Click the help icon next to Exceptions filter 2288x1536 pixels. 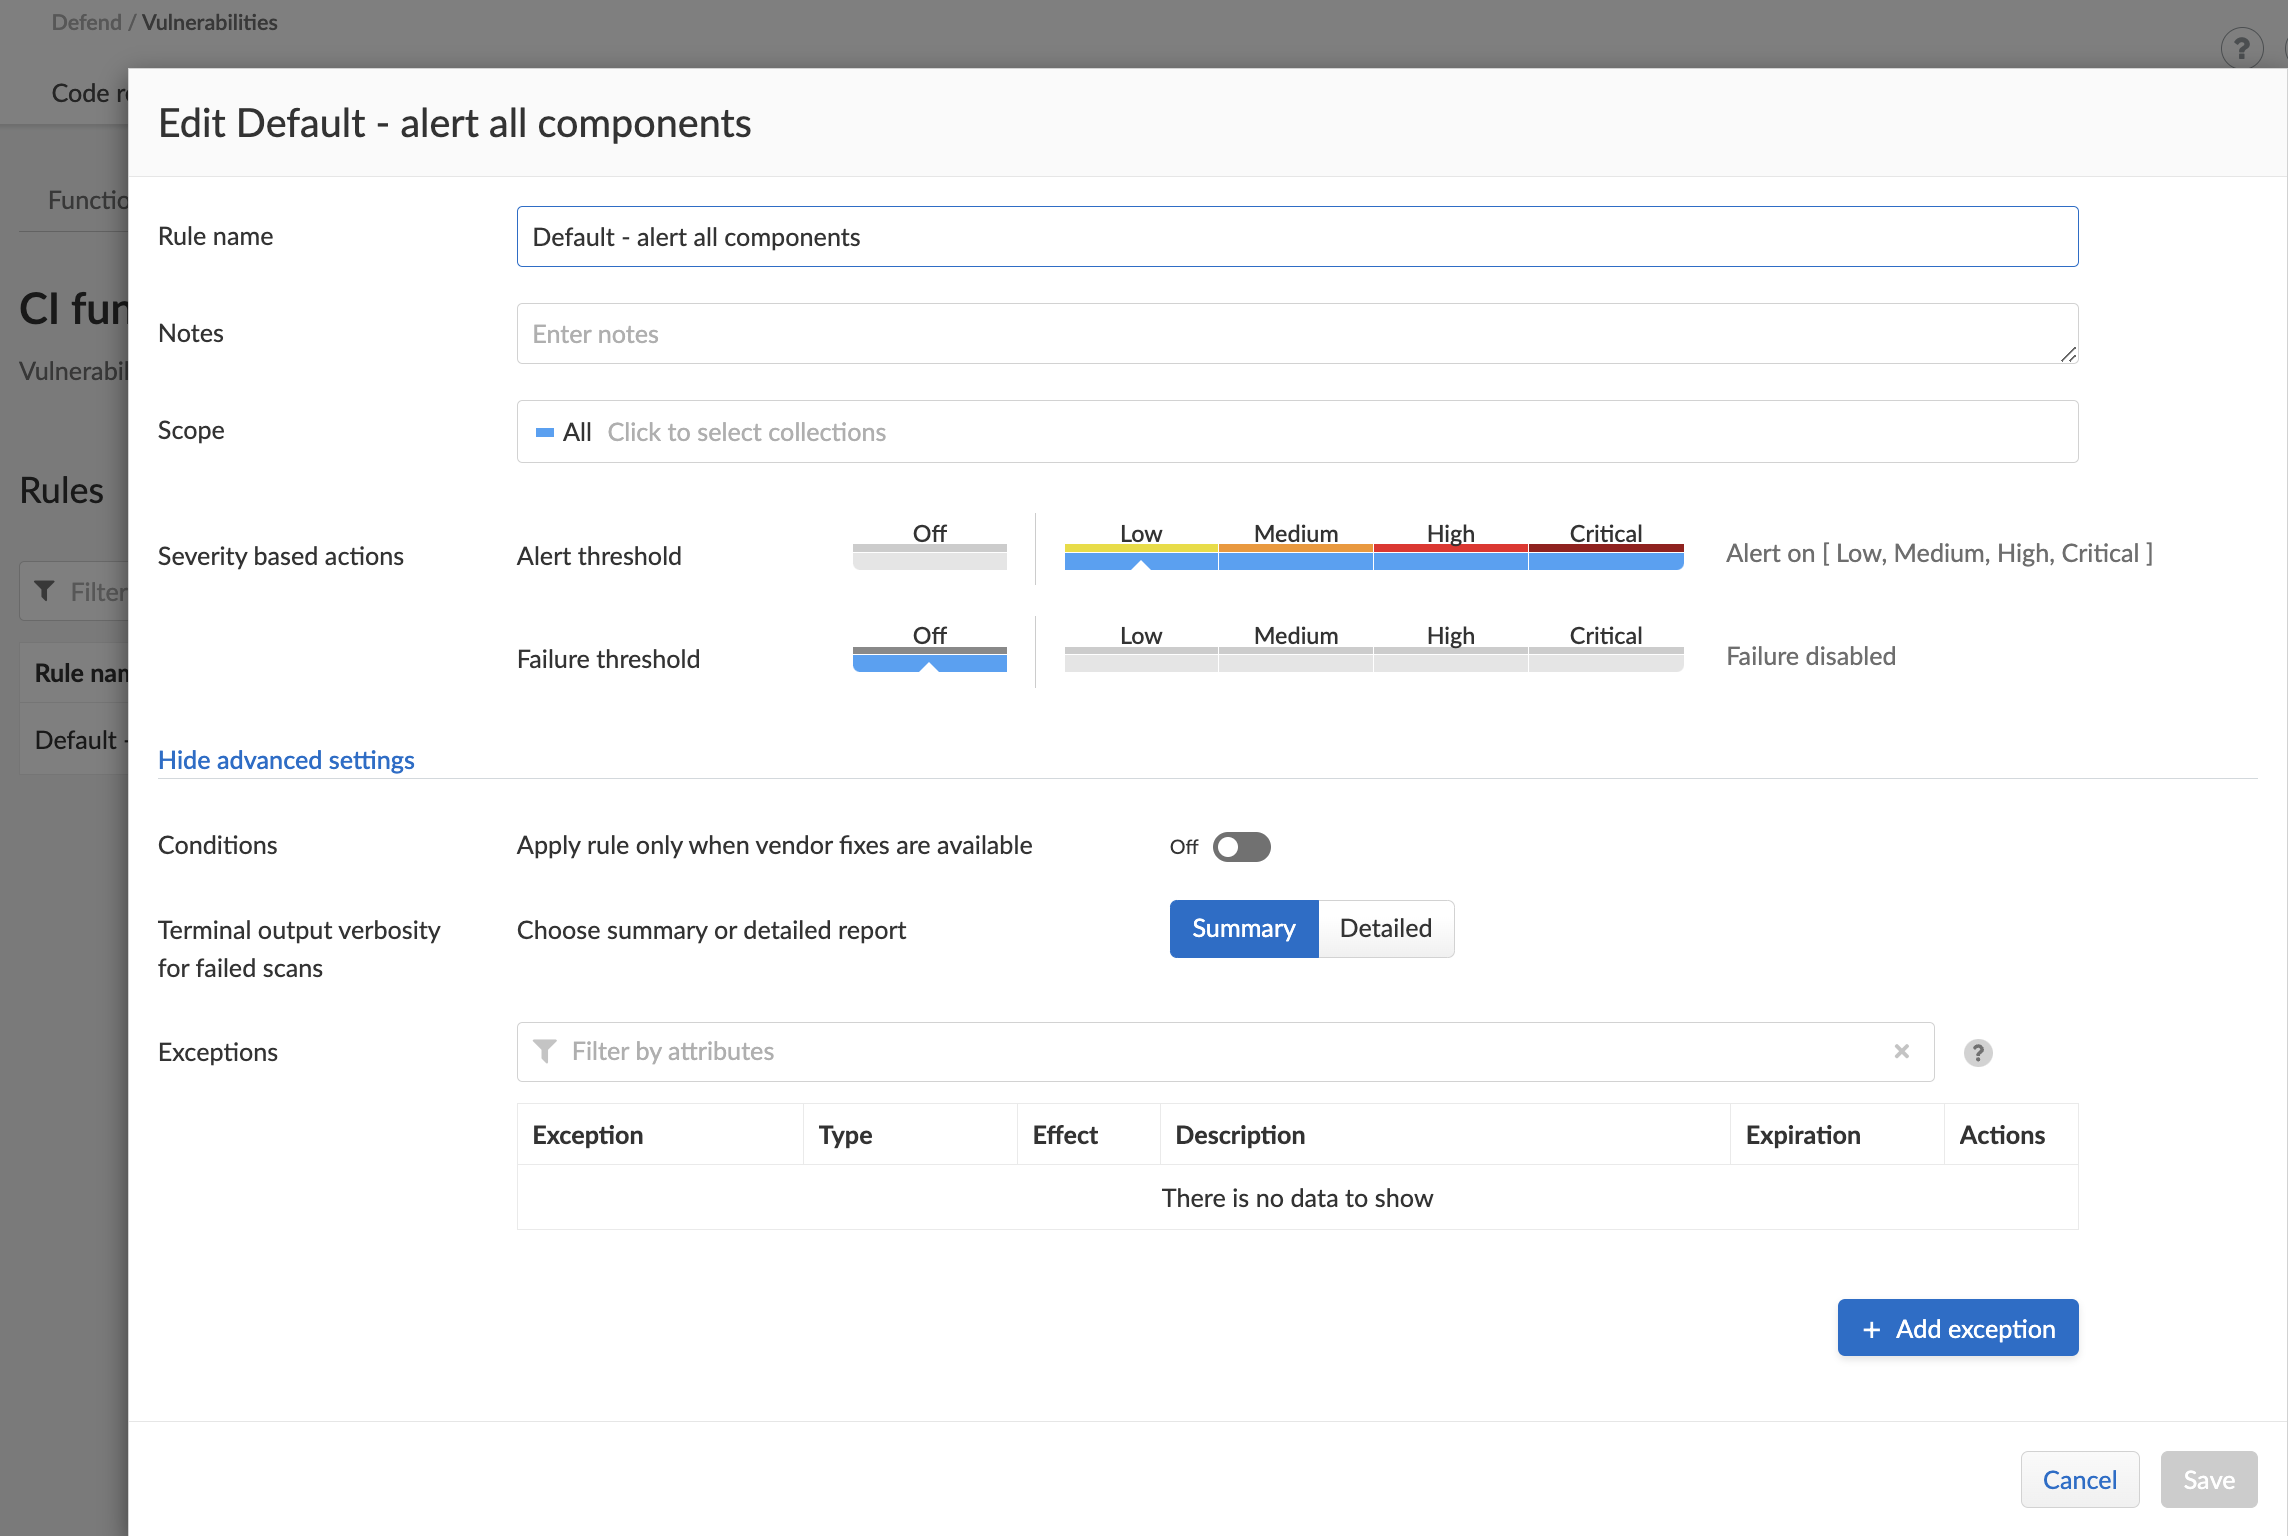click(1977, 1053)
